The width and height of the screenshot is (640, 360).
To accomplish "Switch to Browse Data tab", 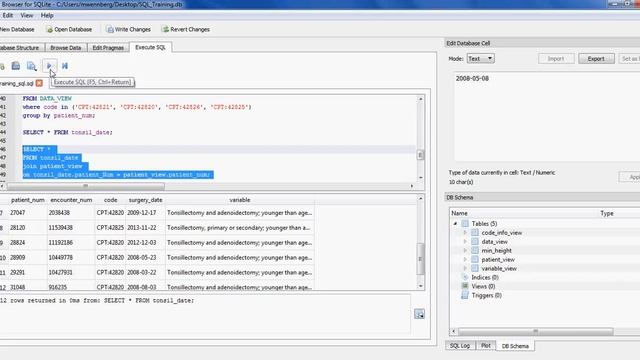I will pos(65,48).
